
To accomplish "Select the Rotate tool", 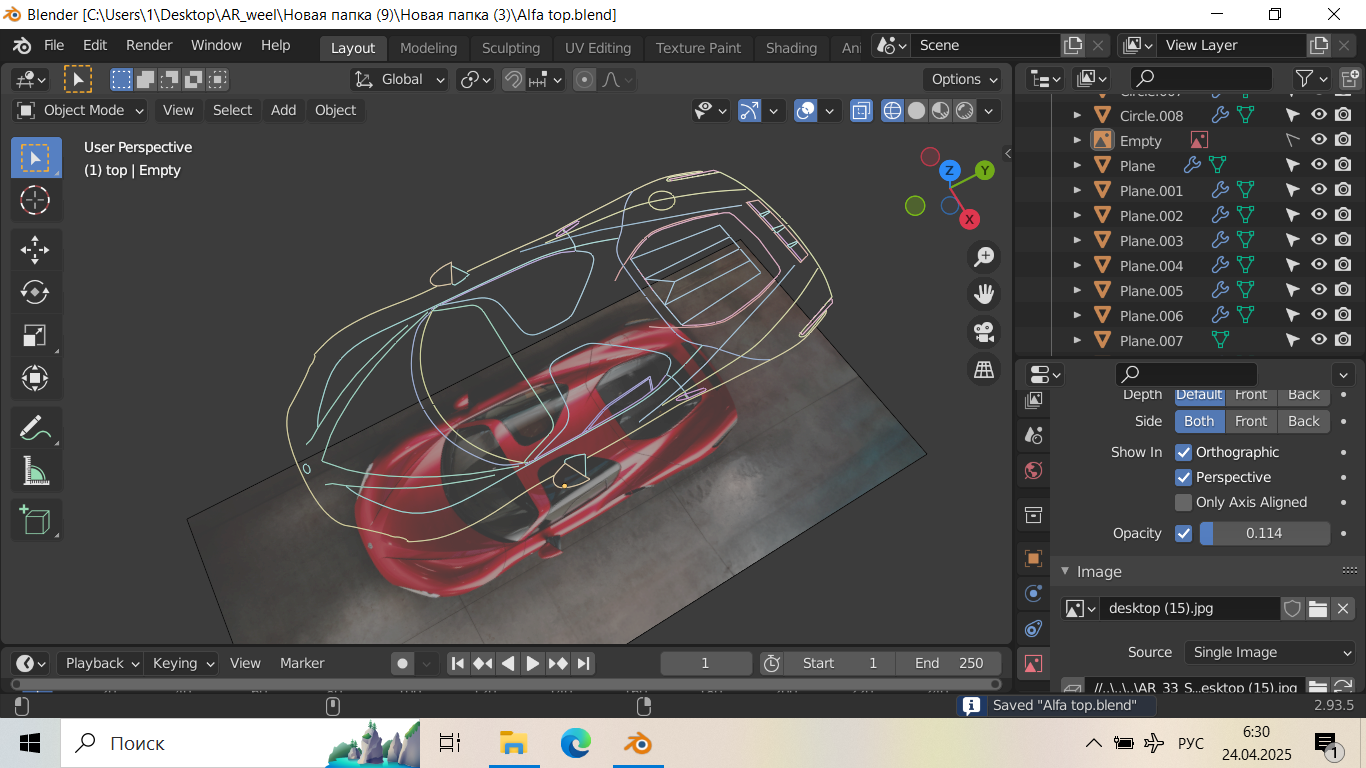I will tap(35, 292).
